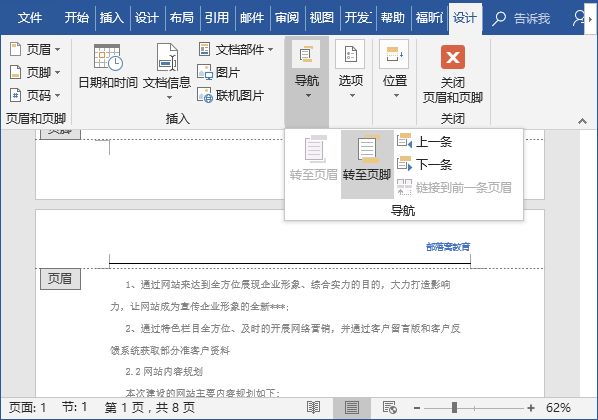Click 链接到前一条页眉 link to previous

pos(454,187)
